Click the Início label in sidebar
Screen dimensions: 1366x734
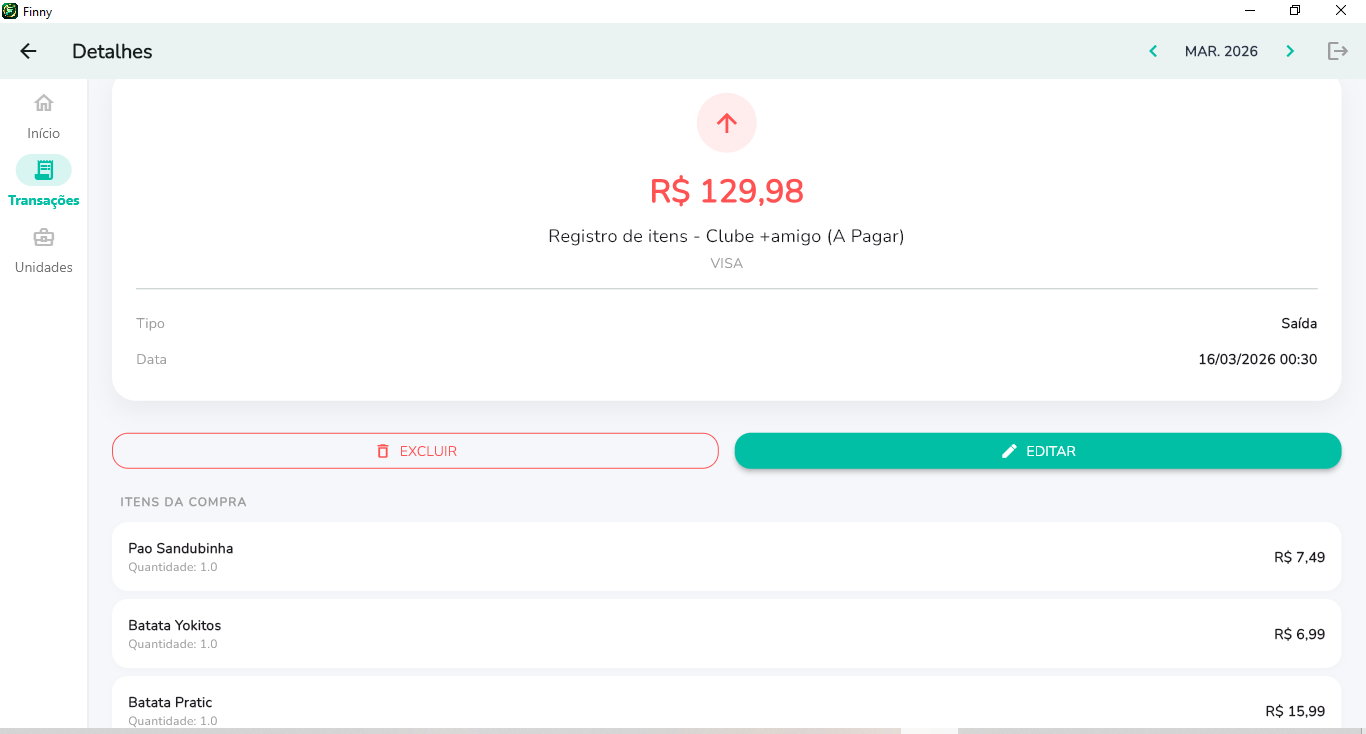click(44, 133)
